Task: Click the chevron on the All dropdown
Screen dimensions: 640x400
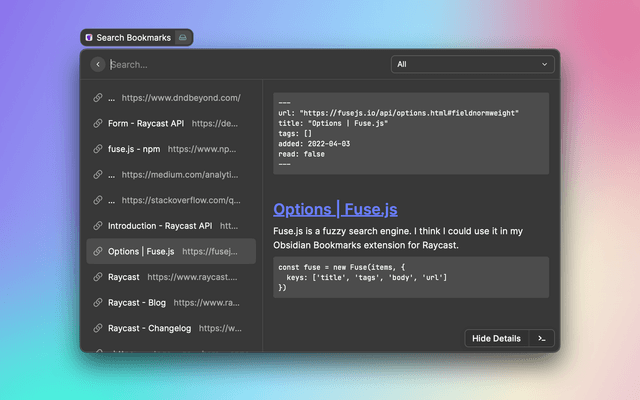Action: [545, 64]
